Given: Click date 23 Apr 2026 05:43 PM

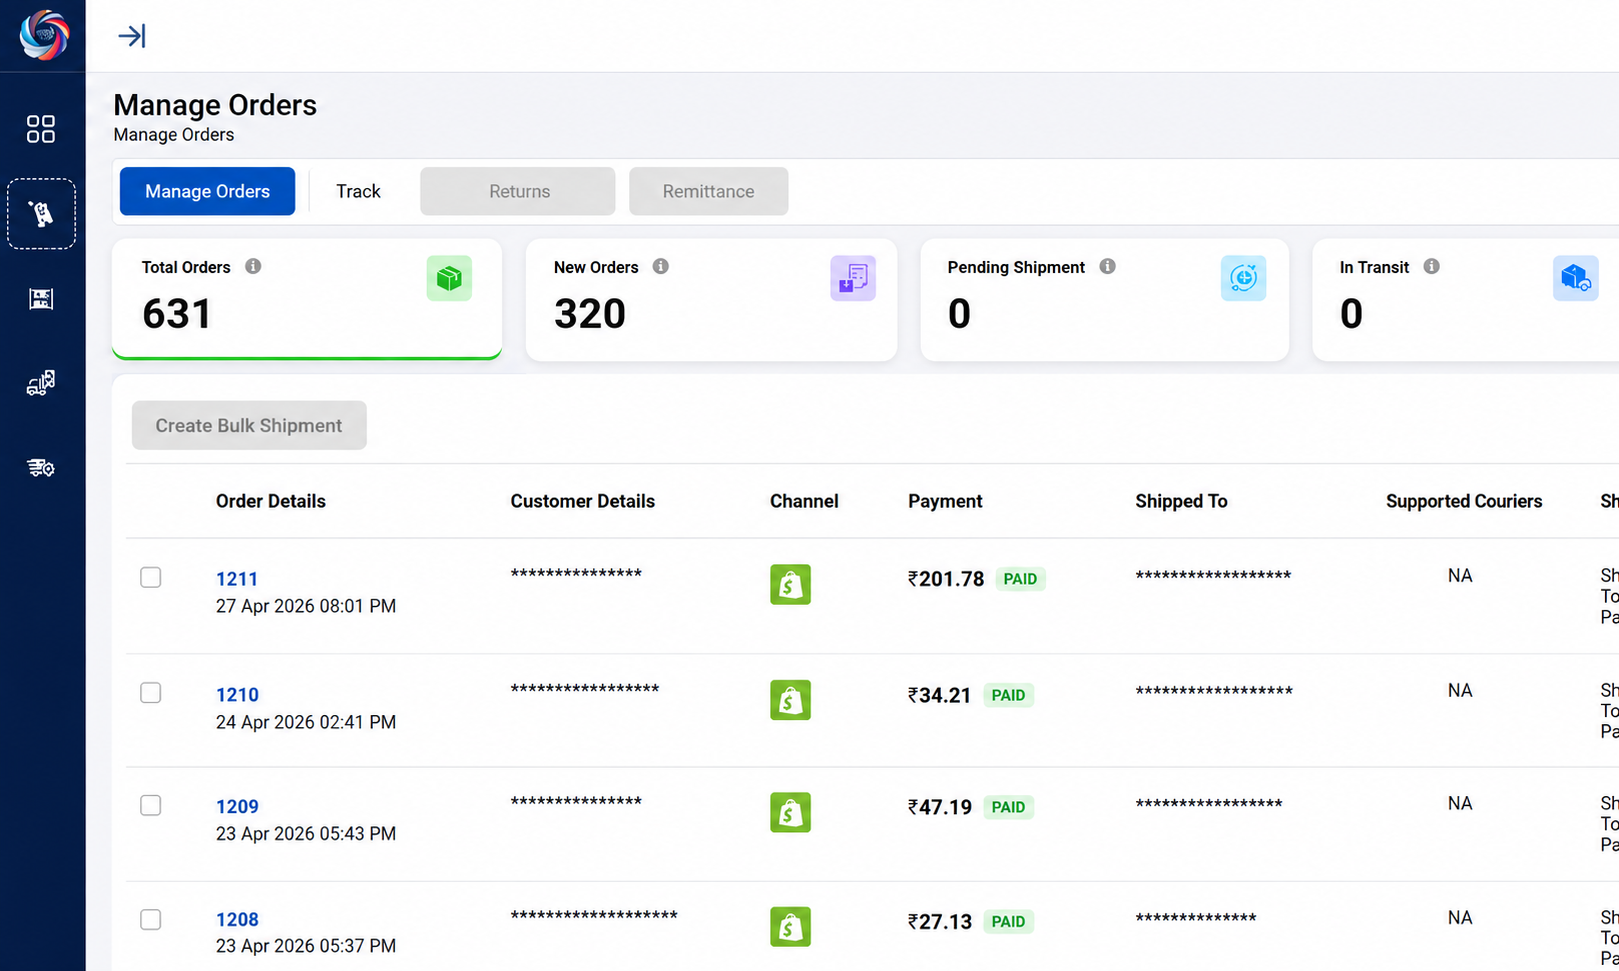Looking at the screenshot, I should click(x=306, y=834).
